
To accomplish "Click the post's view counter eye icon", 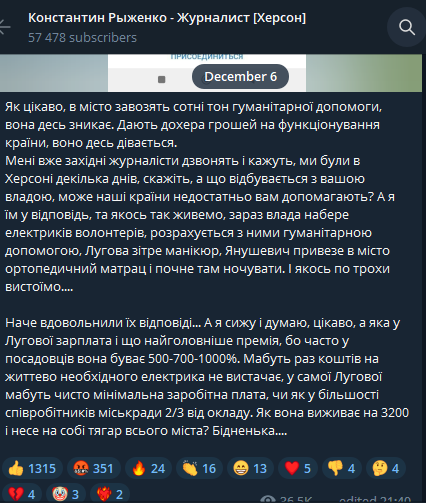I will coord(267,499).
